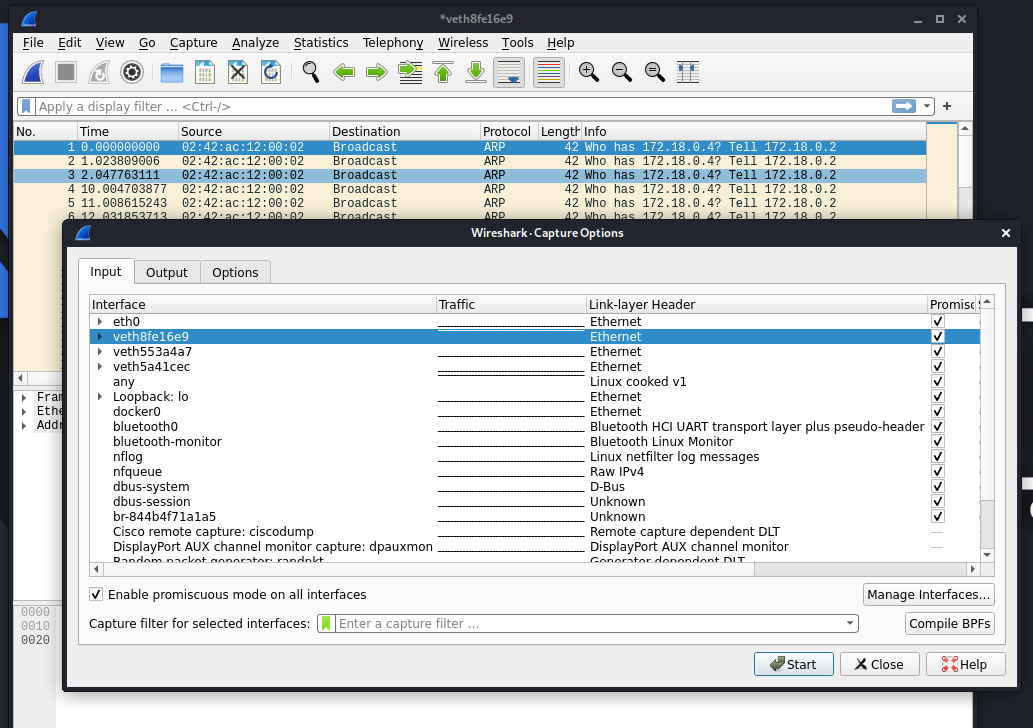This screenshot has width=1033, height=728.
Task: Close this capture file icon
Action: pyautogui.click(x=238, y=72)
